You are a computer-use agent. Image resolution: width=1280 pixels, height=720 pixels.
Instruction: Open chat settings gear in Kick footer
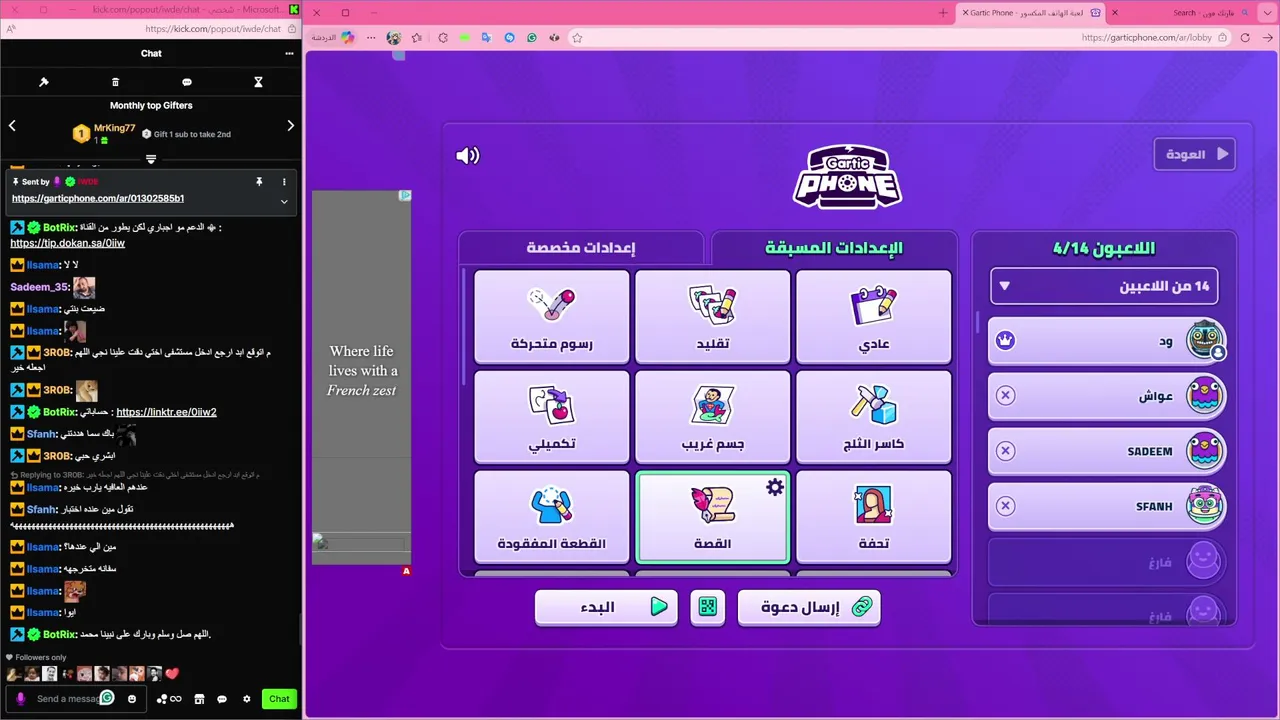pyautogui.click(x=247, y=699)
